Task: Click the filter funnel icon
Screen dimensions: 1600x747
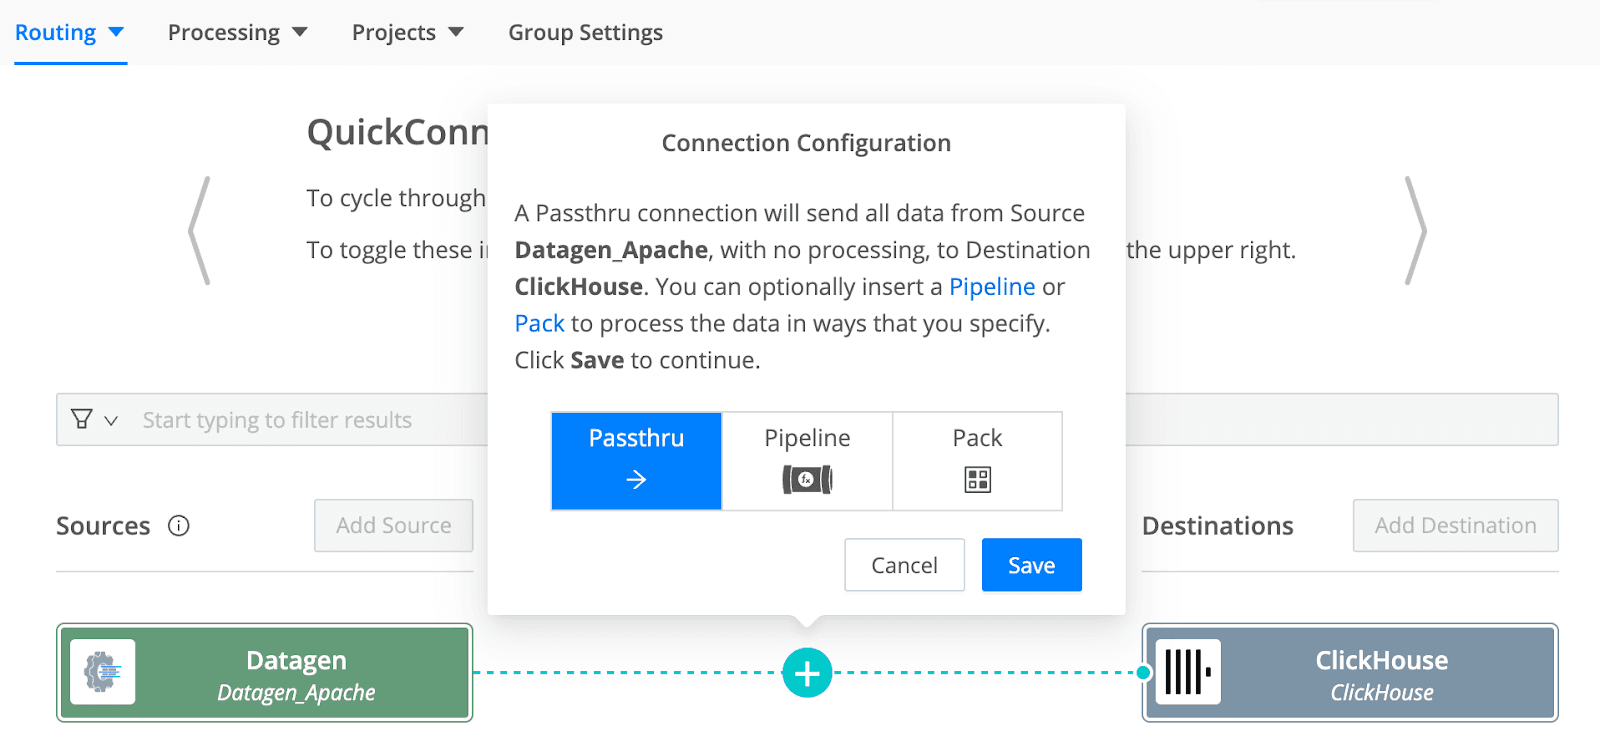Action: (82, 420)
